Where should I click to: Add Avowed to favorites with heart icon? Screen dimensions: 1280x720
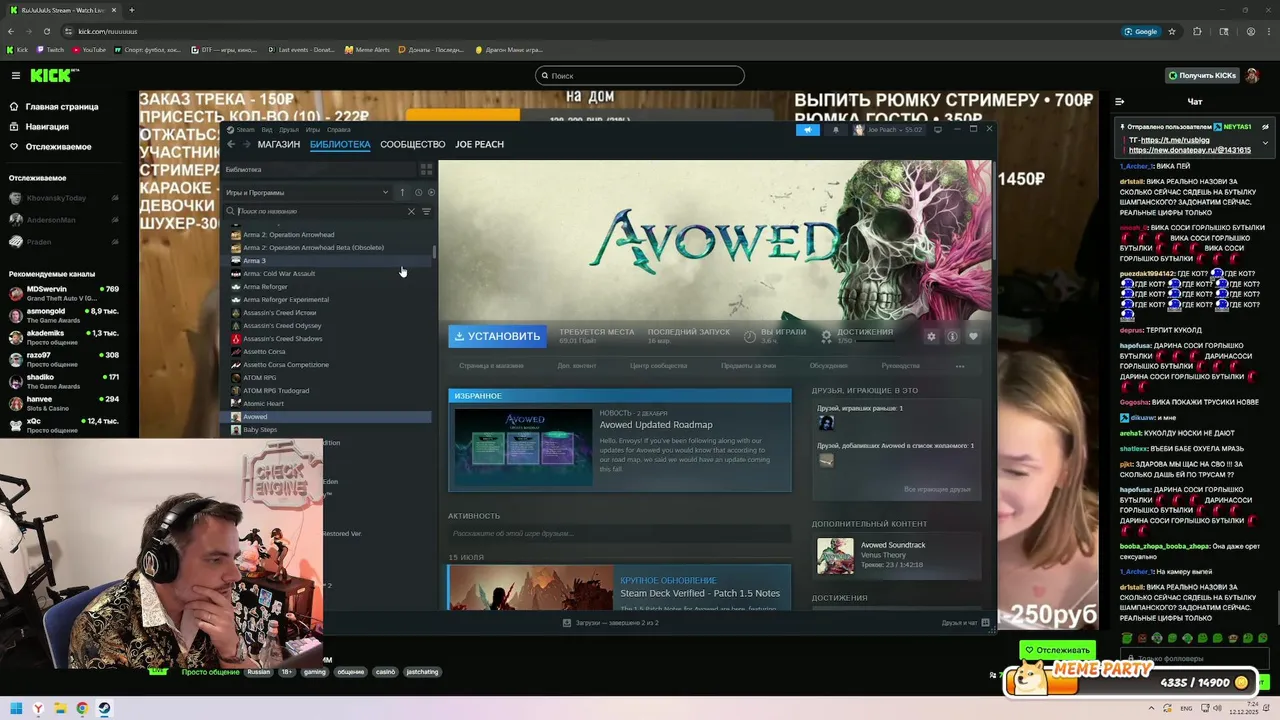[973, 336]
